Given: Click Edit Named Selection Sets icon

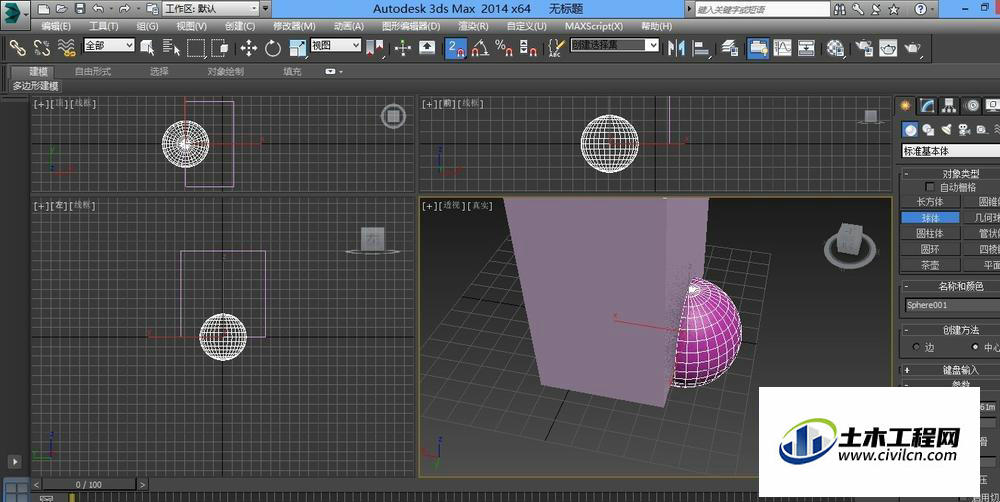Looking at the screenshot, I should 556,47.
